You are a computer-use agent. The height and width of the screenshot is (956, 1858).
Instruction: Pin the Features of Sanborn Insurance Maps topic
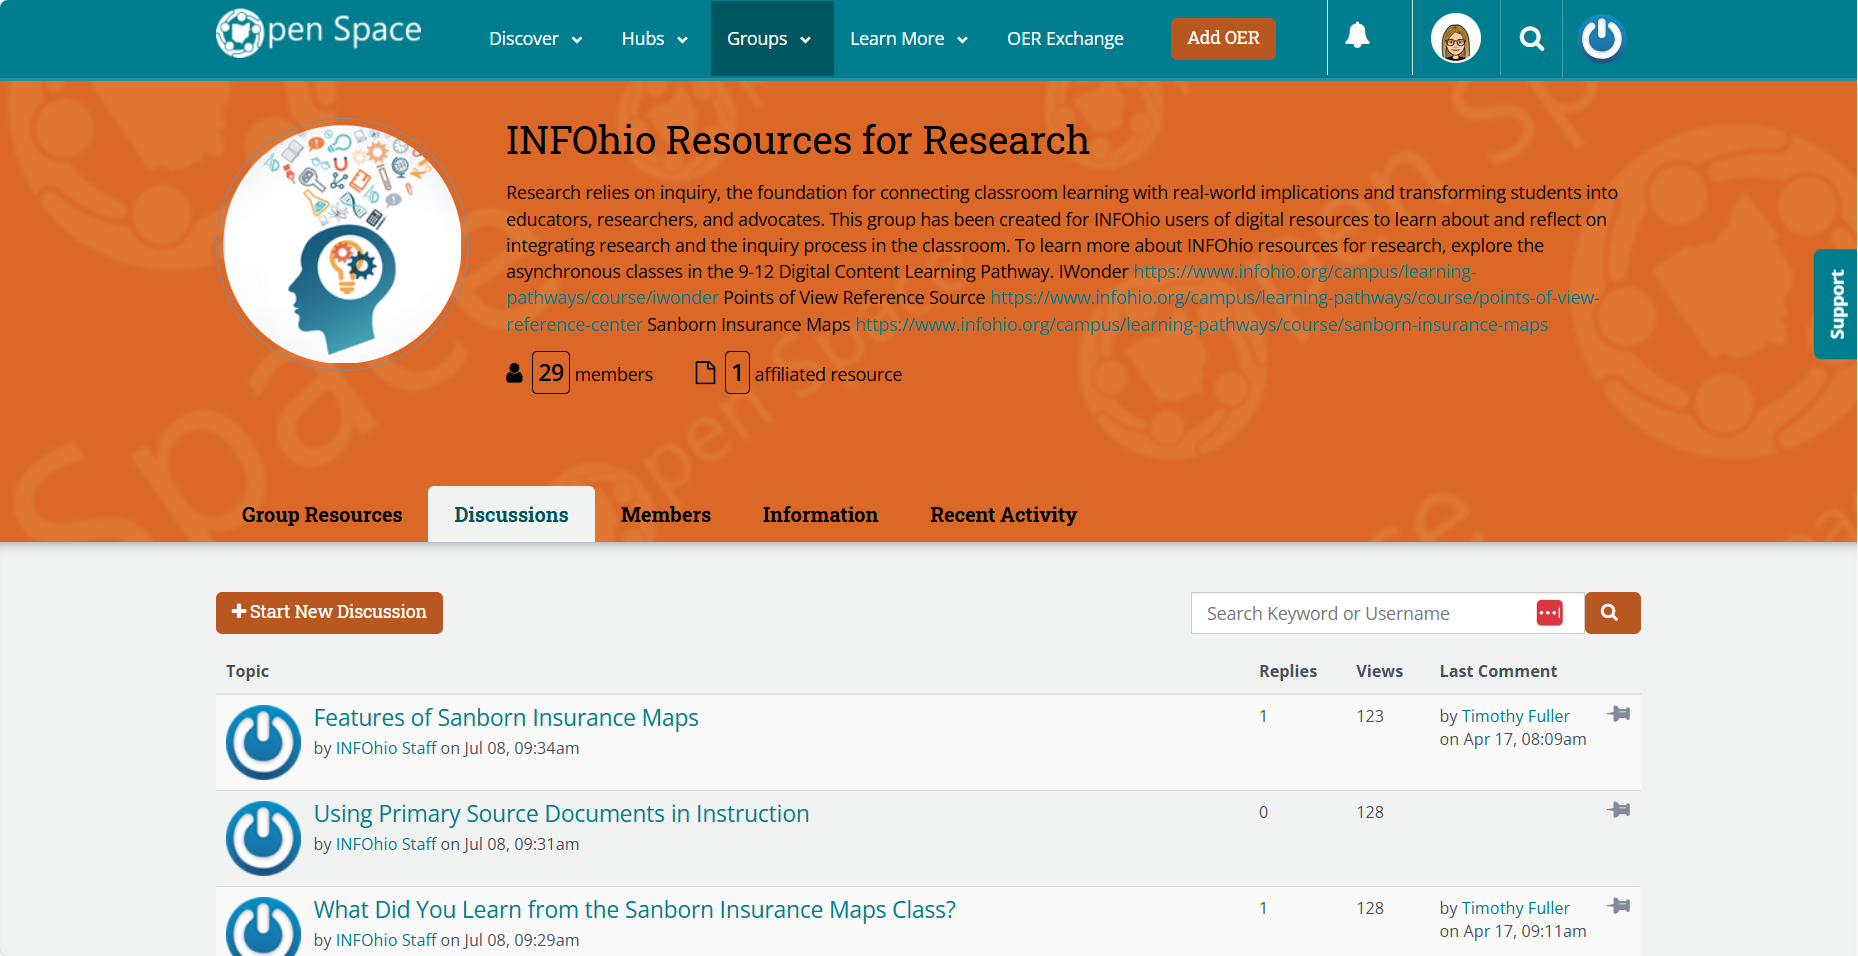click(1619, 714)
